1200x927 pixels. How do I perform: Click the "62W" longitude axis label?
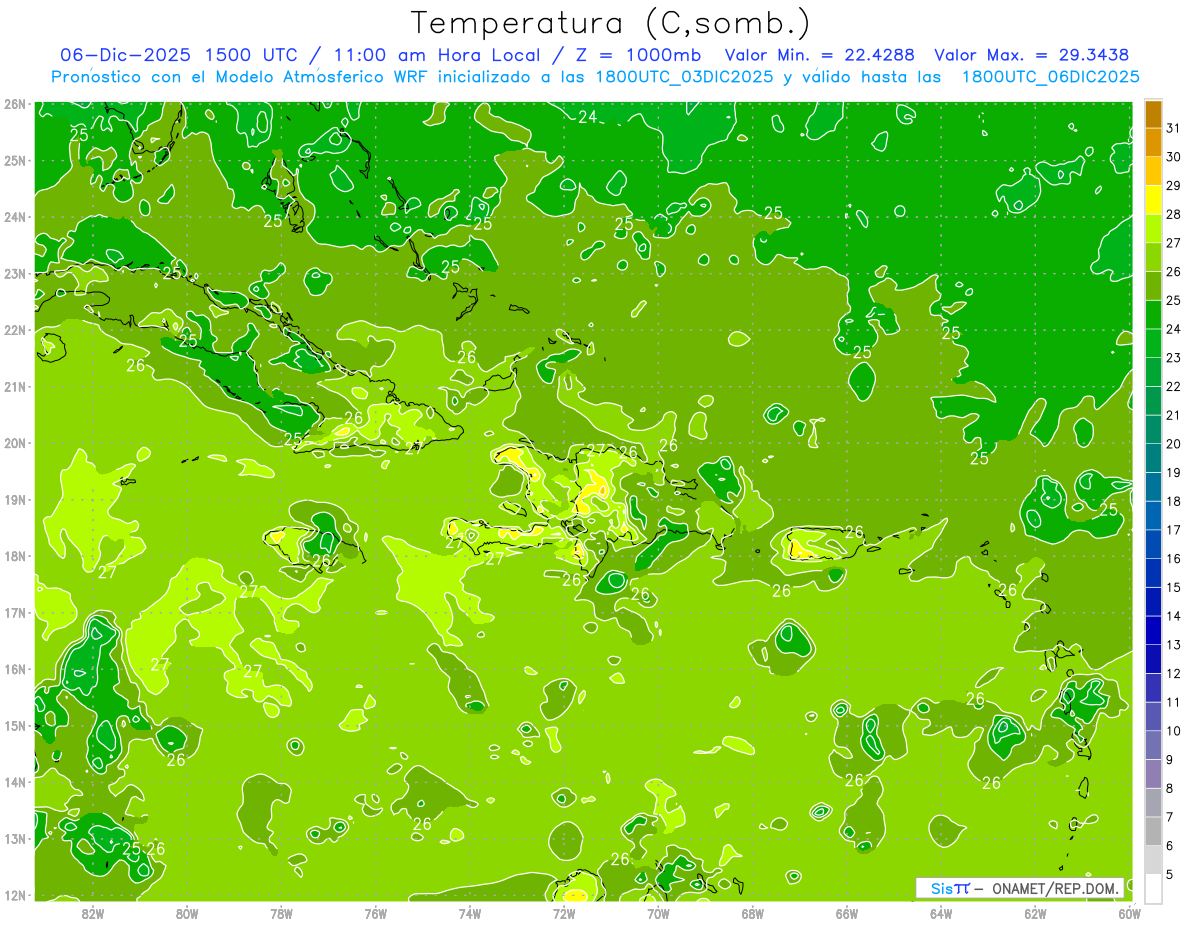tap(1035, 914)
